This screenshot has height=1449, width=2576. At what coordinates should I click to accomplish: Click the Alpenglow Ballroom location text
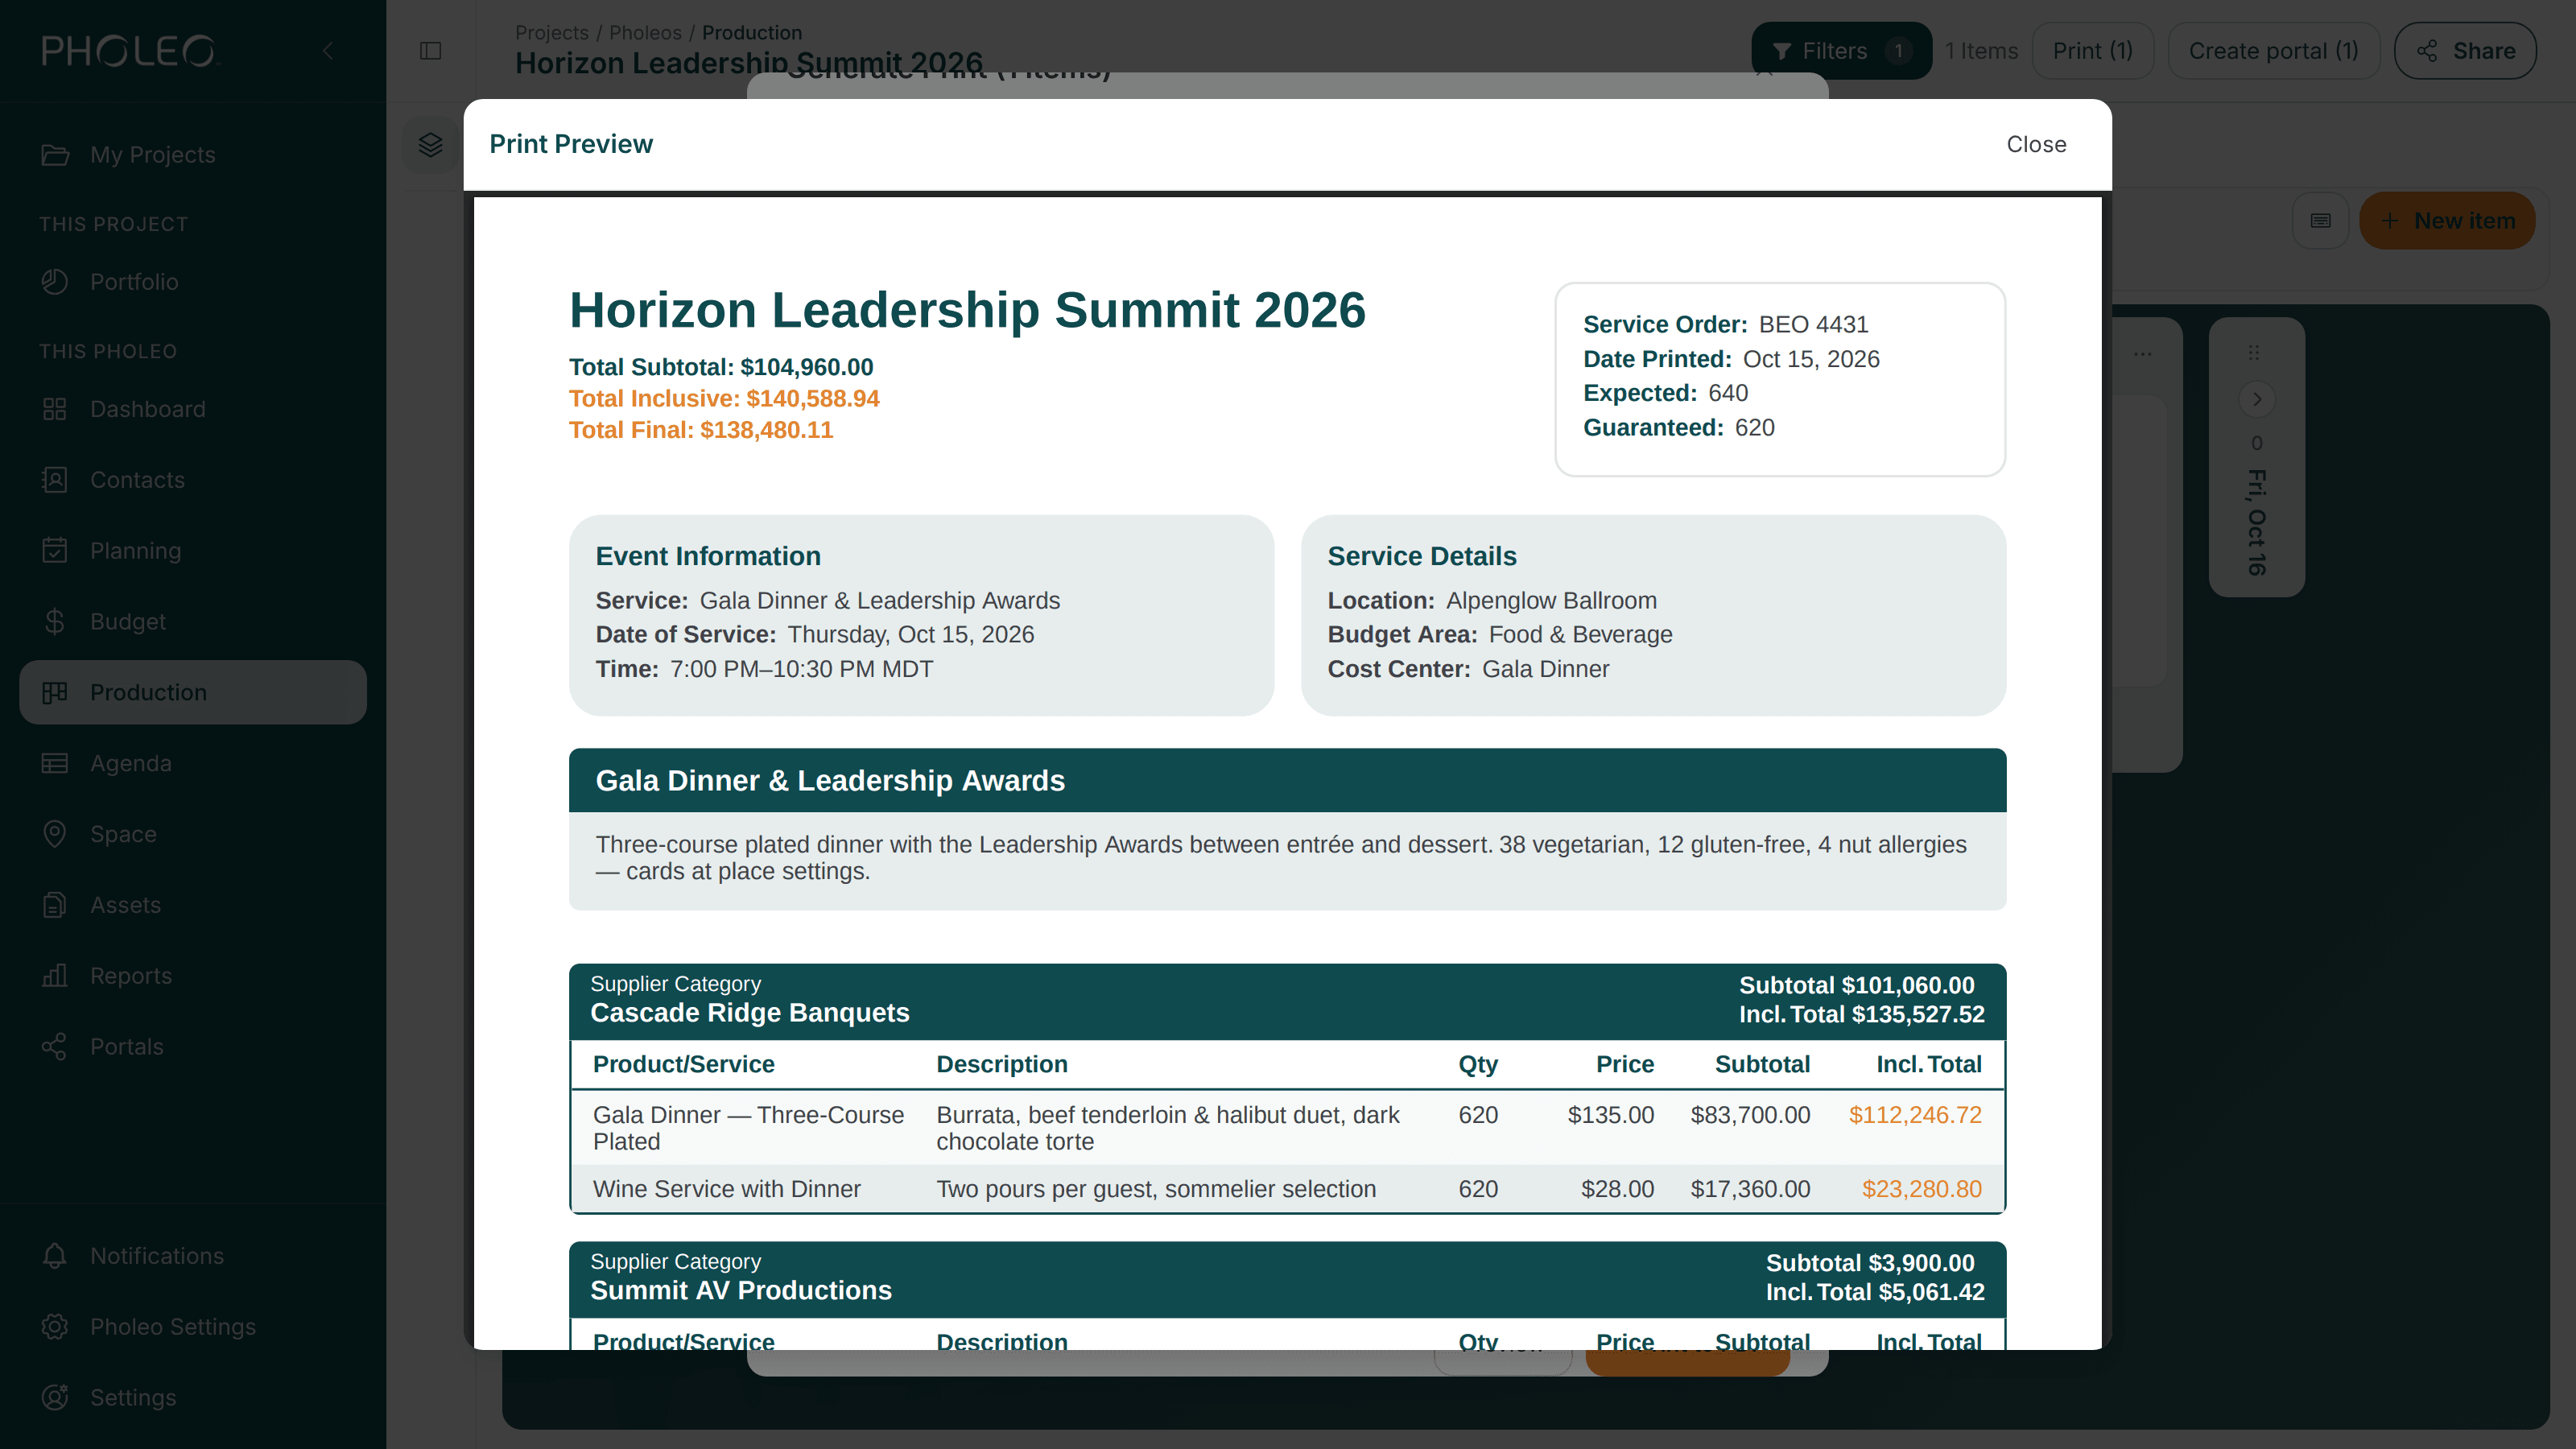(x=1551, y=601)
